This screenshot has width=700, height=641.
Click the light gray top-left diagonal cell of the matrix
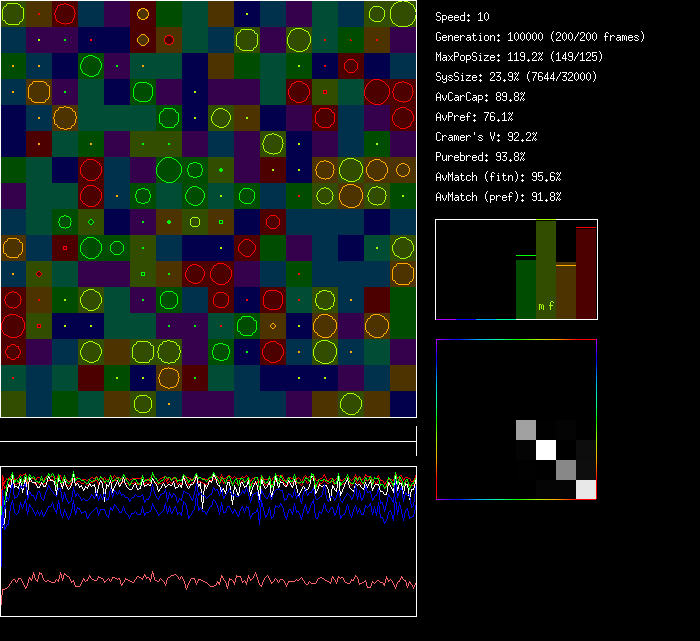526,430
